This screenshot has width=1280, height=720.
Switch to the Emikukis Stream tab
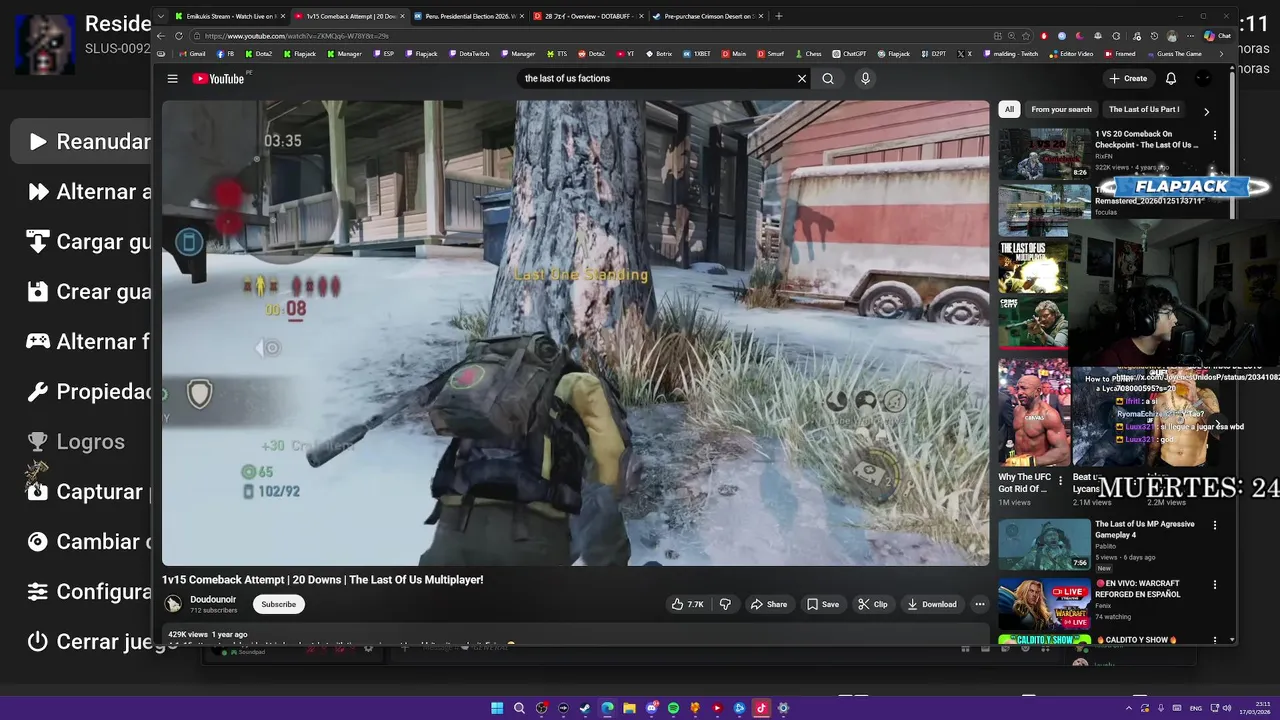(x=229, y=16)
